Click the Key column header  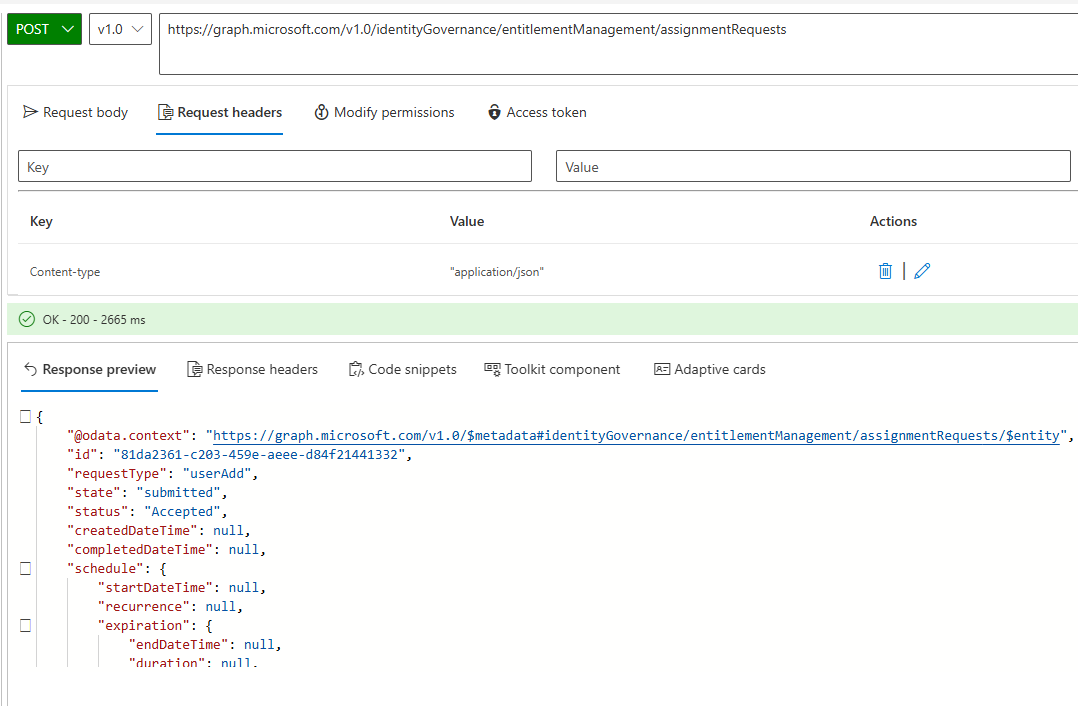(x=41, y=221)
